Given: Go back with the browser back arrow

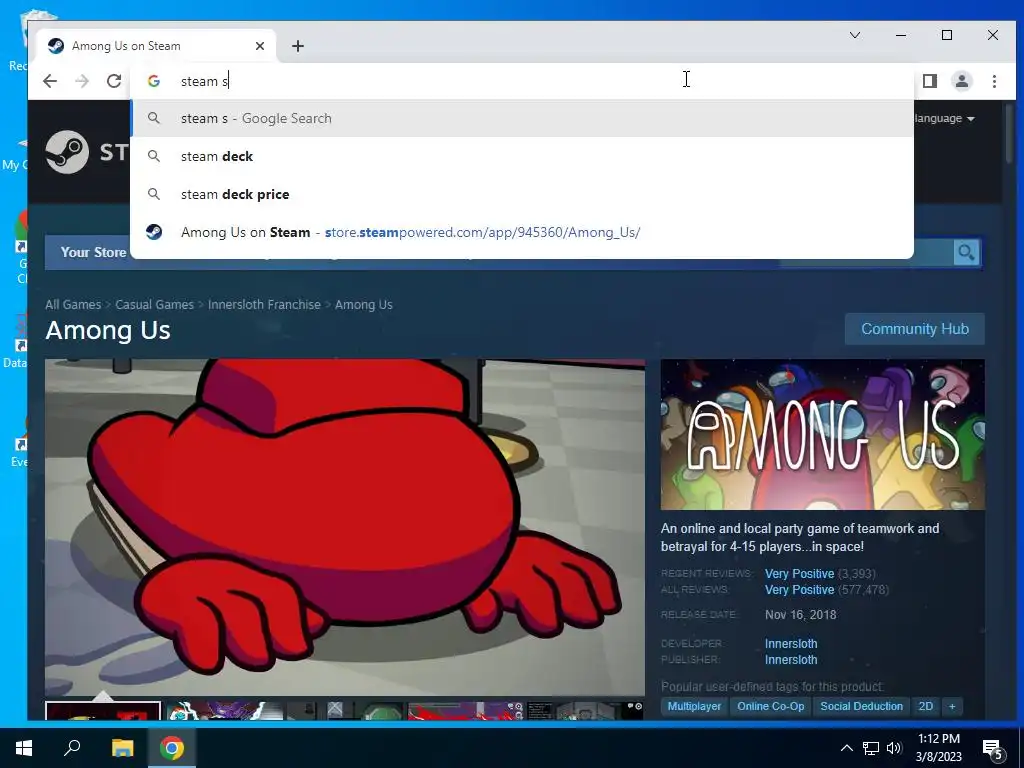Looking at the screenshot, I should [50, 81].
